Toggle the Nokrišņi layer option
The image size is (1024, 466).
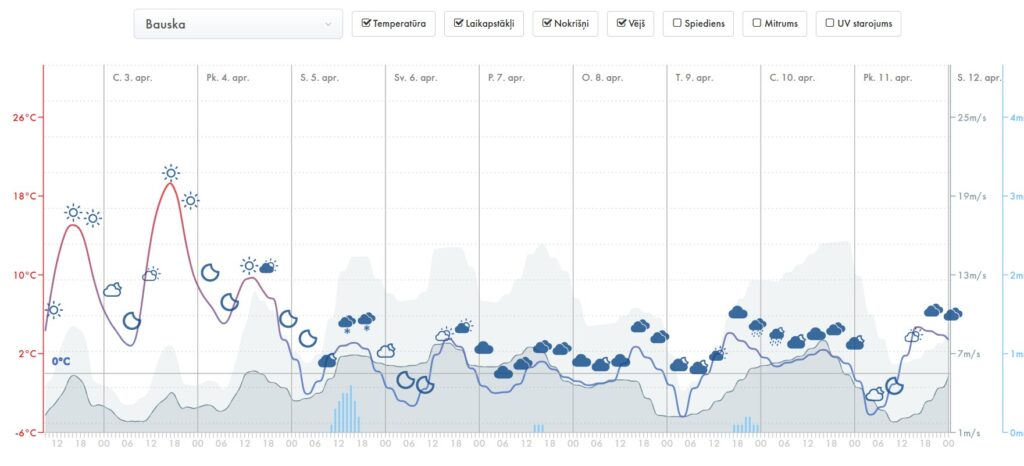coord(565,23)
